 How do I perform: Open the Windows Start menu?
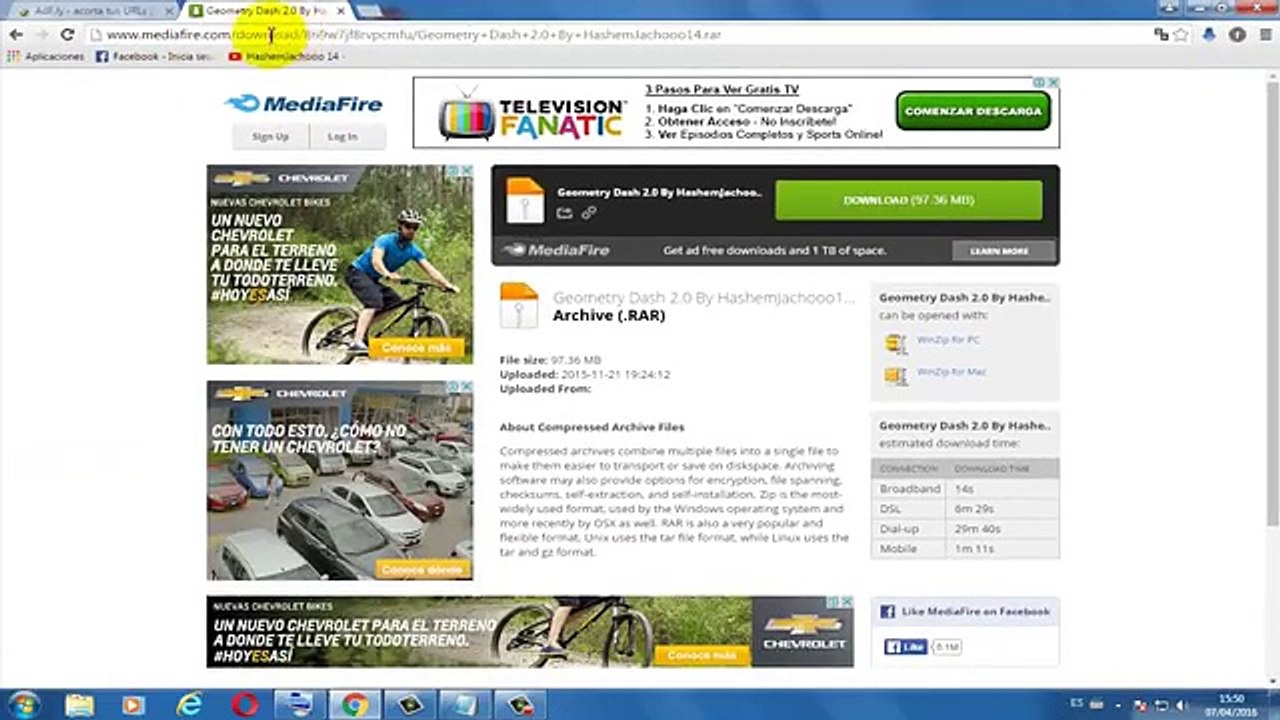click(x=22, y=705)
